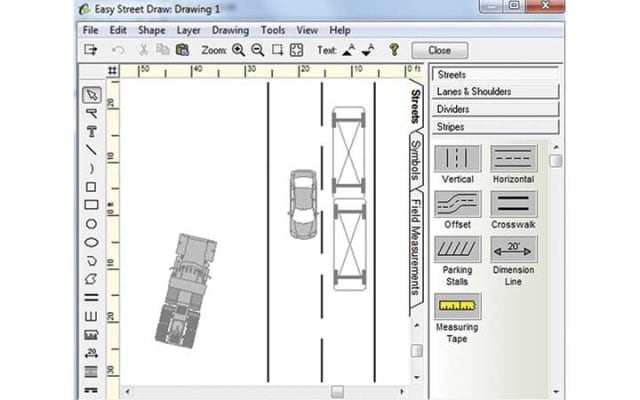Pick the Measuring Tape symbol
The image size is (640, 400).
tap(458, 307)
